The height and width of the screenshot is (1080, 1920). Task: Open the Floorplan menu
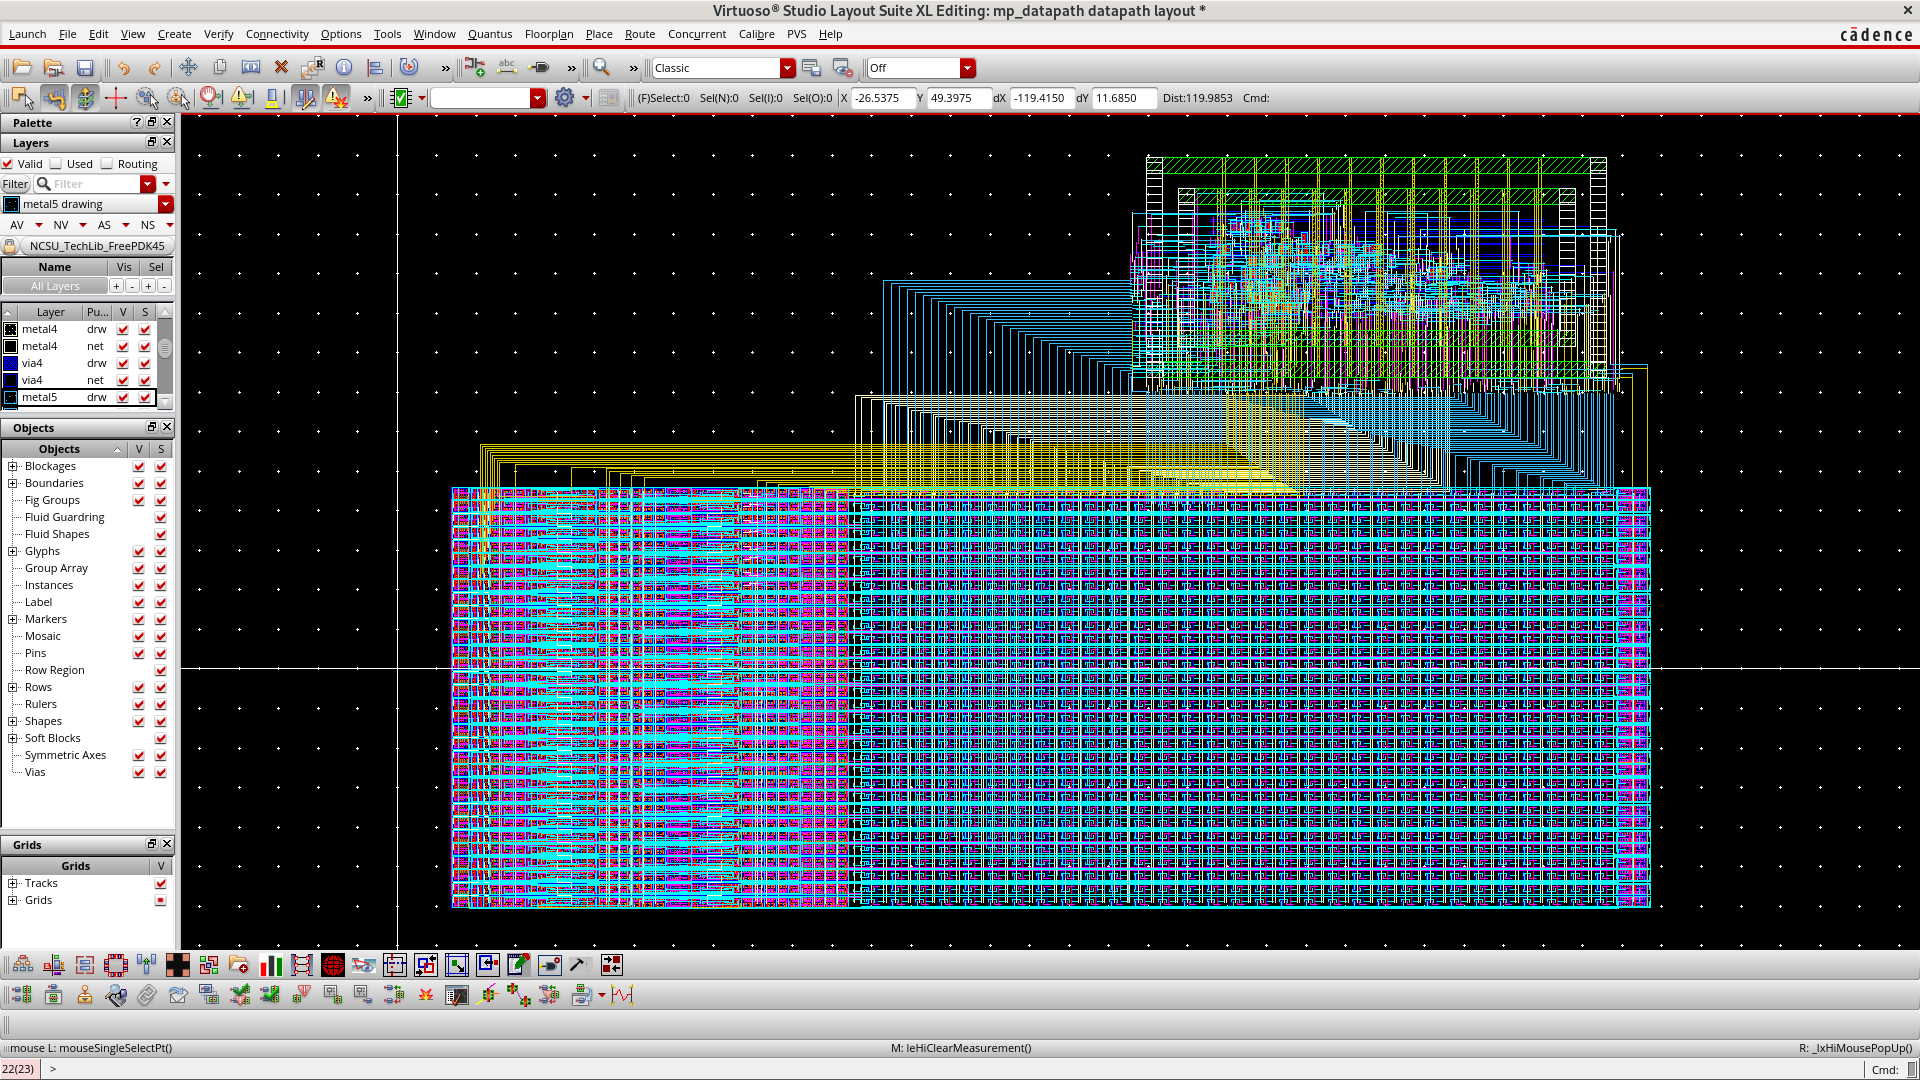coord(549,34)
